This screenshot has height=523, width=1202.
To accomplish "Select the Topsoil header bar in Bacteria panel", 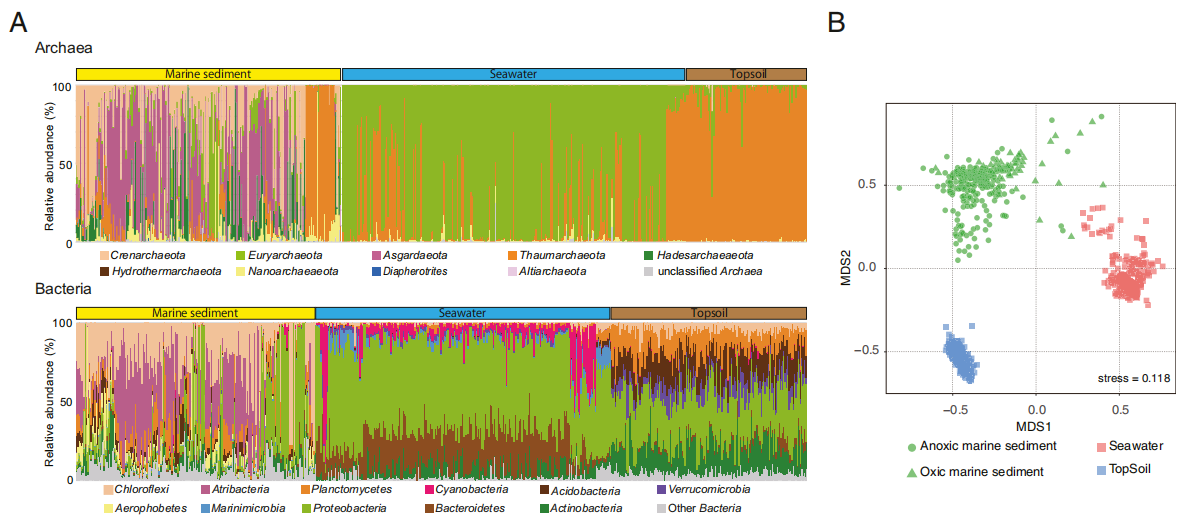I will pos(707,313).
